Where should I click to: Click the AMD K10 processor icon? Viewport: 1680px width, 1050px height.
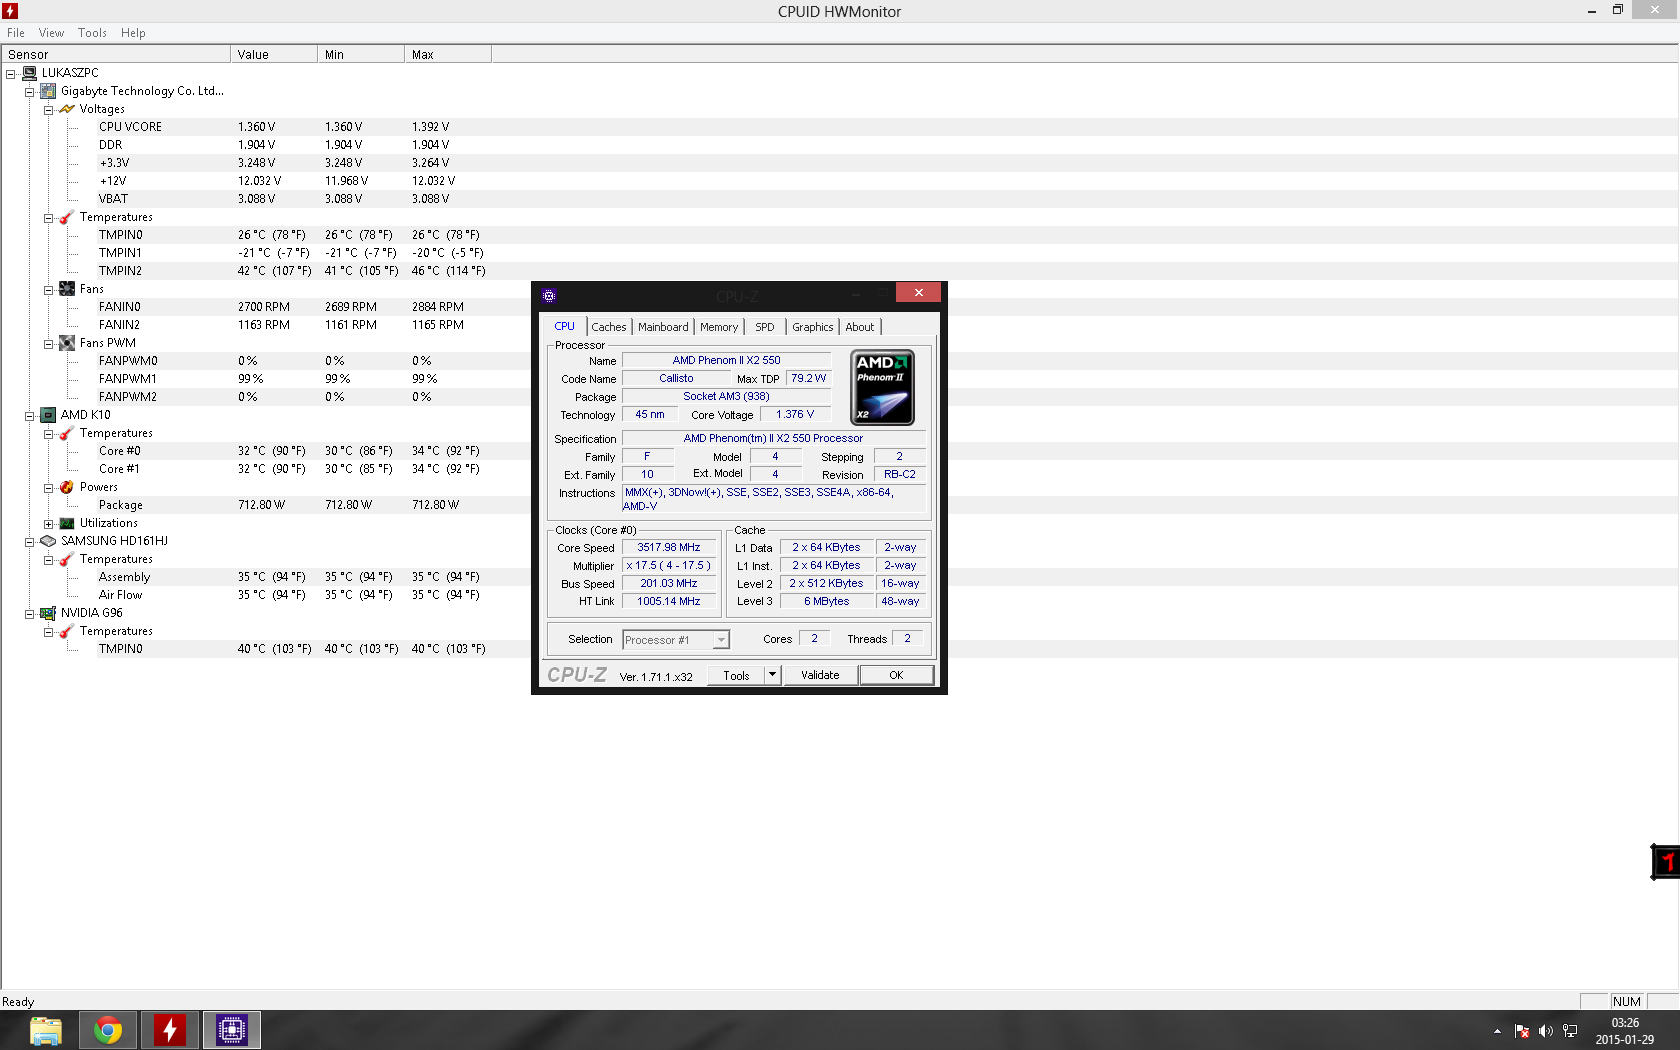click(x=48, y=415)
